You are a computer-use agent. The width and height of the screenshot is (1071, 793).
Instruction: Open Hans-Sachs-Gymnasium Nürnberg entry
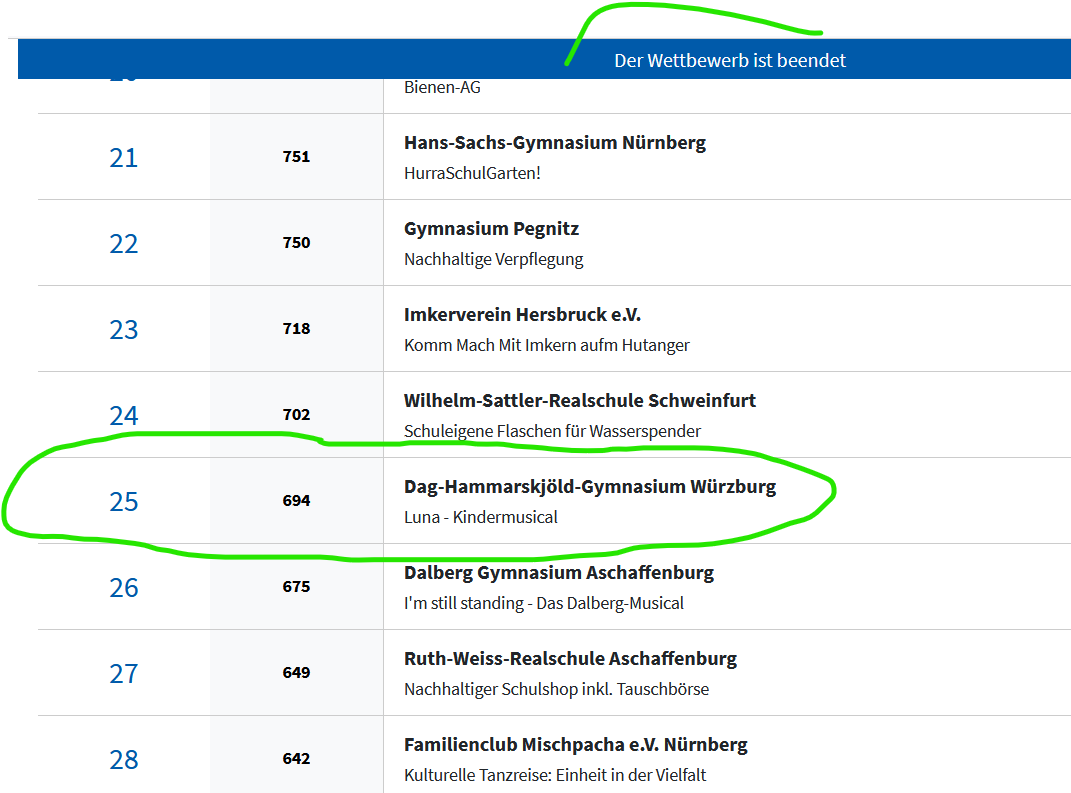[554, 142]
